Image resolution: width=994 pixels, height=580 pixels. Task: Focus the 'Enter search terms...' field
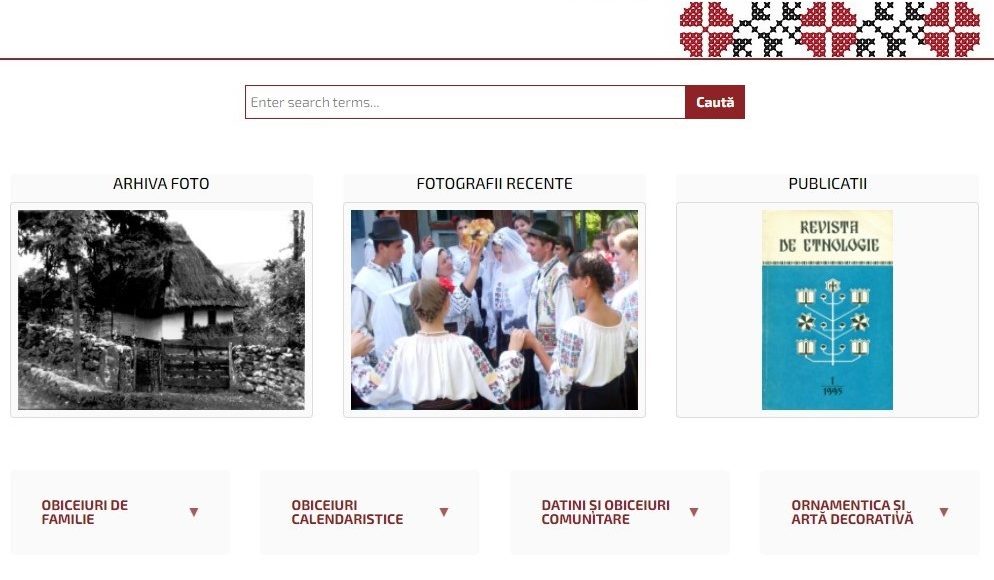tap(465, 102)
